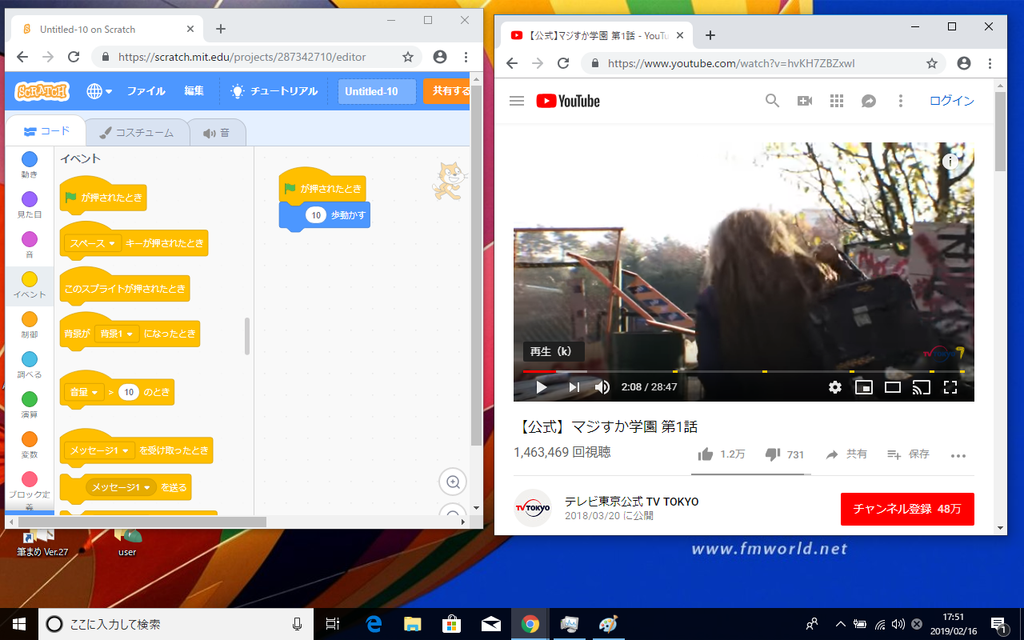Image resolution: width=1024 pixels, height=640 pixels.
Task: Select the 制御 (Control) block category
Action: click(29, 325)
